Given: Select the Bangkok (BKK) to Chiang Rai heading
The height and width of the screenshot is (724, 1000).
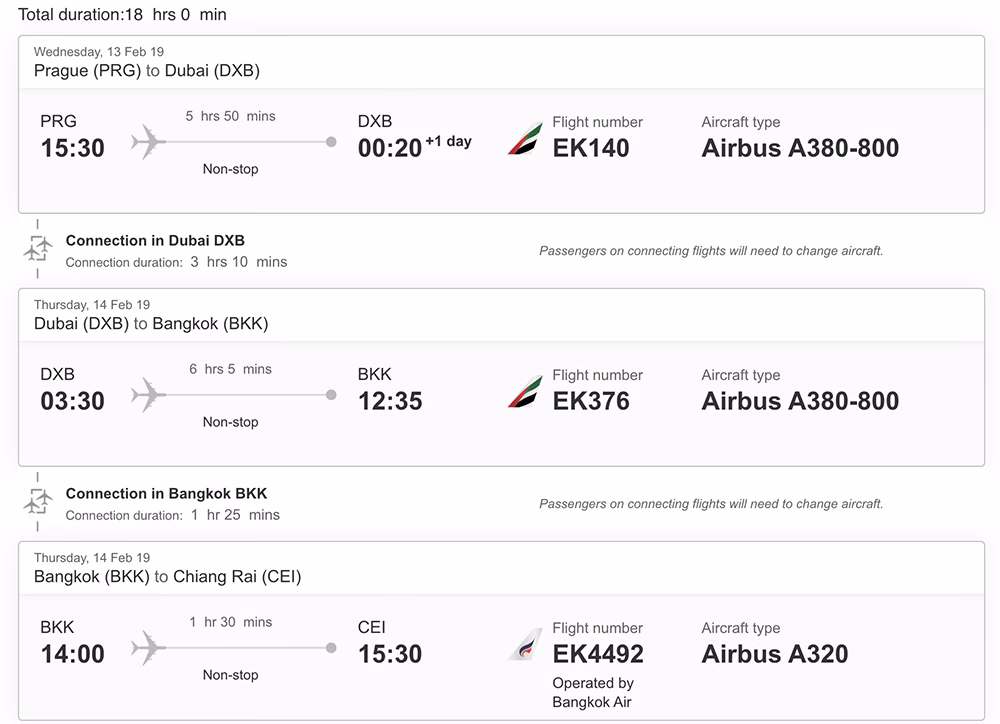Looking at the screenshot, I should tap(167, 577).
